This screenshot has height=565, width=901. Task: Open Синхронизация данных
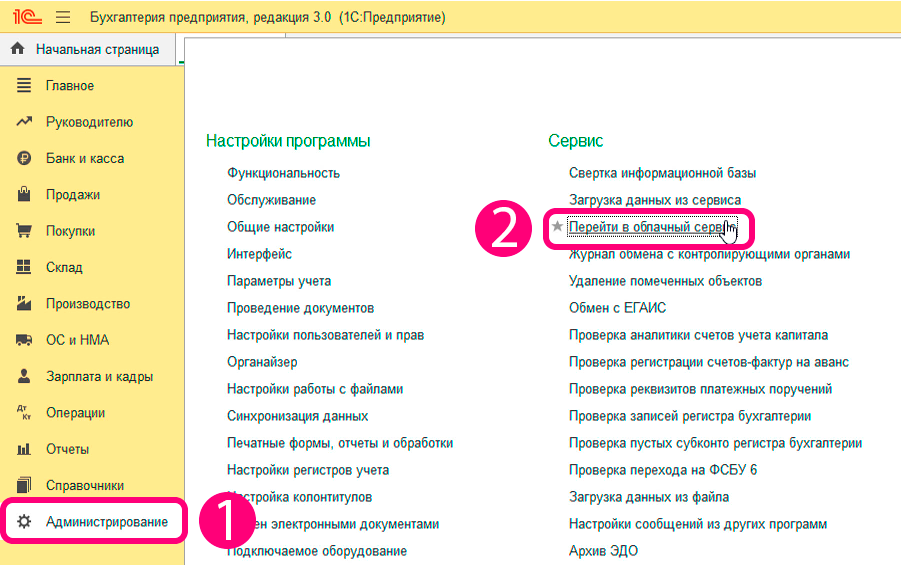[298, 416]
